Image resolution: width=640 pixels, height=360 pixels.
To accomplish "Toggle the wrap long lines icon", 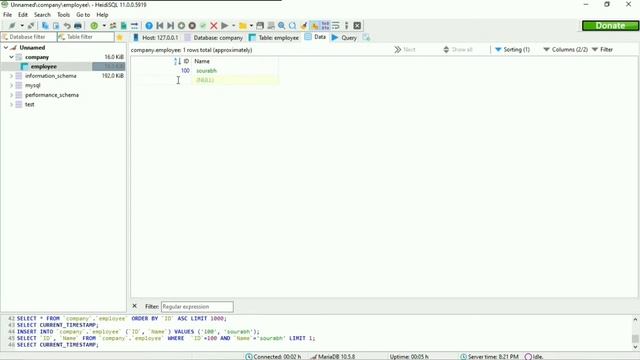I will (x=336, y=26).
